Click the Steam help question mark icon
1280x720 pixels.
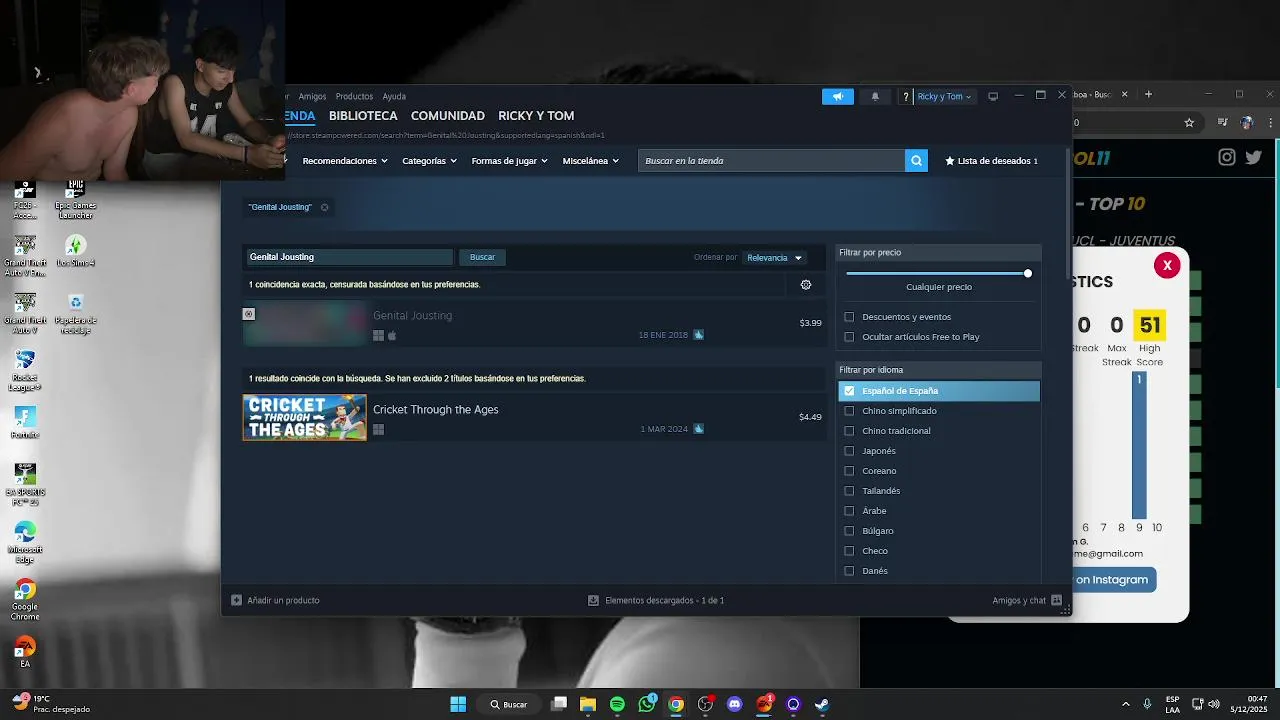click(906, 97)
